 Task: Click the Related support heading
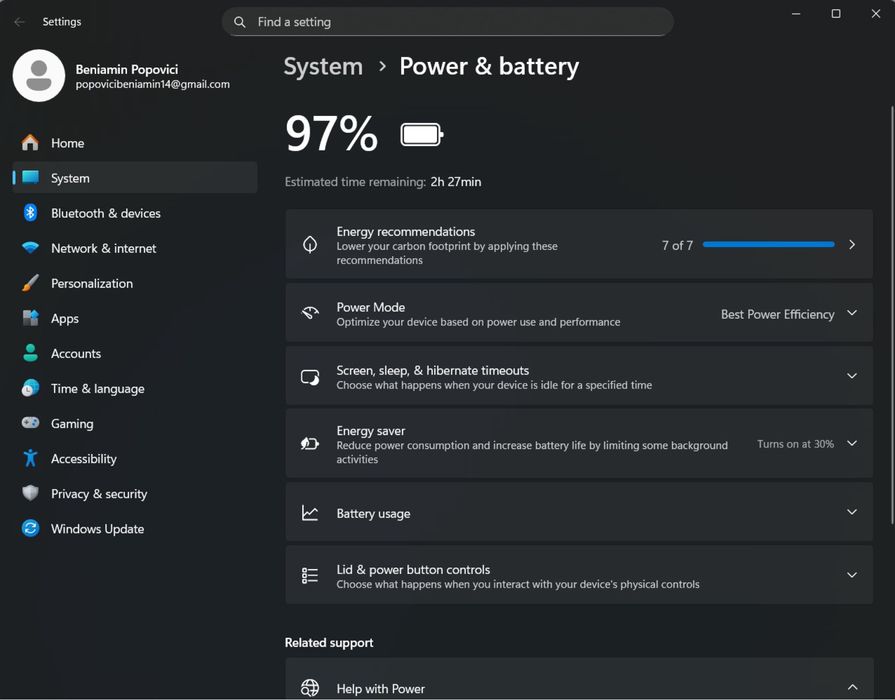coord(329,642)
